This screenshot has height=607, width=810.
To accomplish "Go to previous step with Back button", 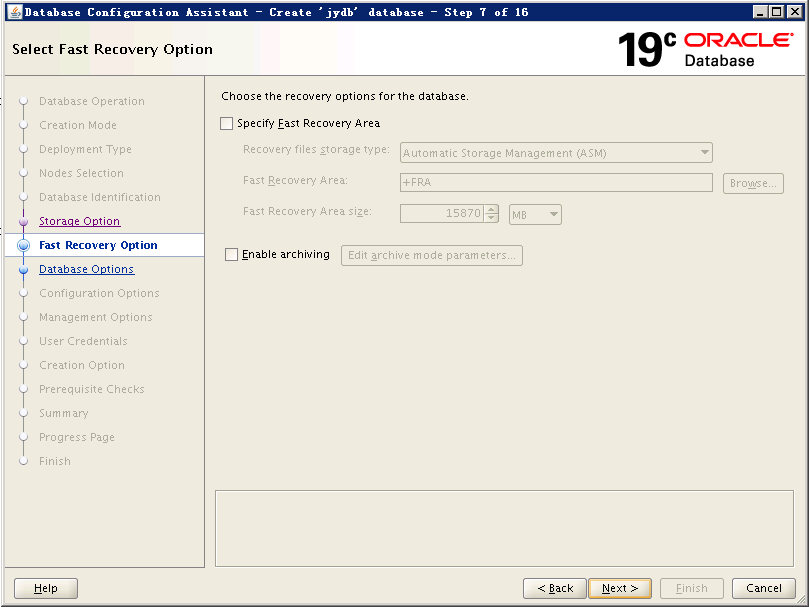I will 555,588.
